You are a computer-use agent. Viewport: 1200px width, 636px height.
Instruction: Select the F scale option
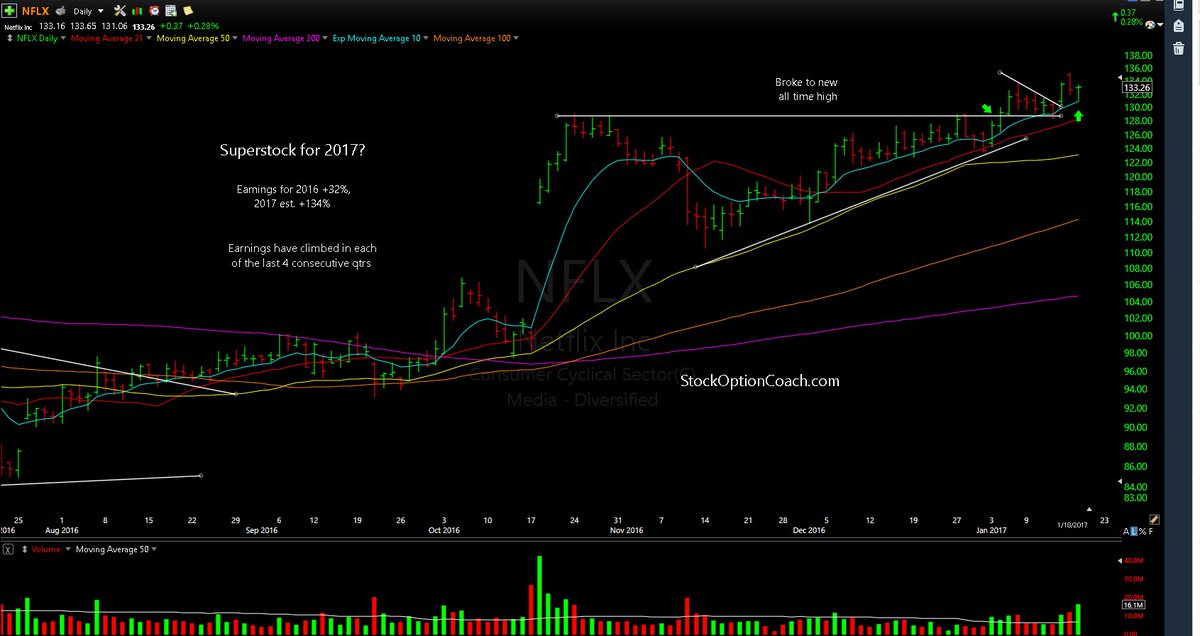tap(1151, 532)
